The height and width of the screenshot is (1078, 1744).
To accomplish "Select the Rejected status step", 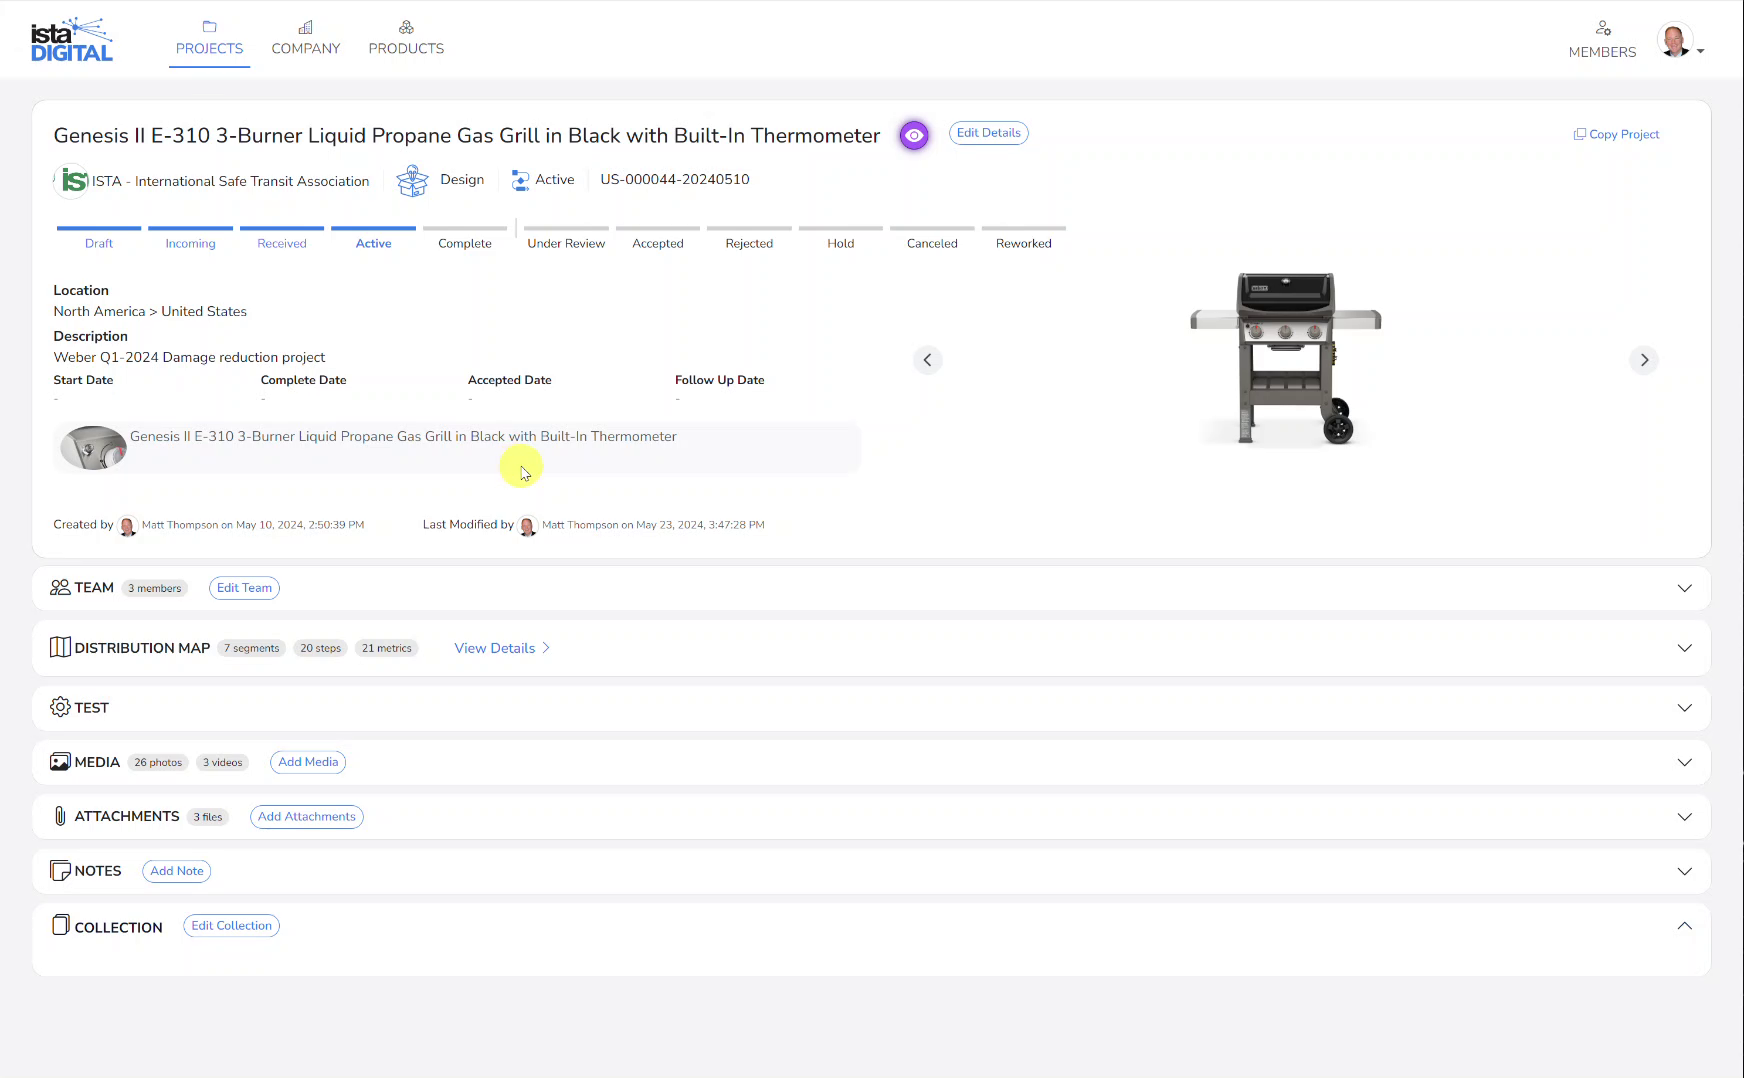I will coord(749,238).
